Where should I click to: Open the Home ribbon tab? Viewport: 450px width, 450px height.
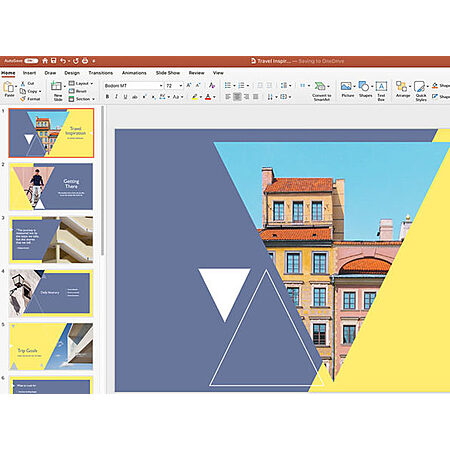click(8, 73)
